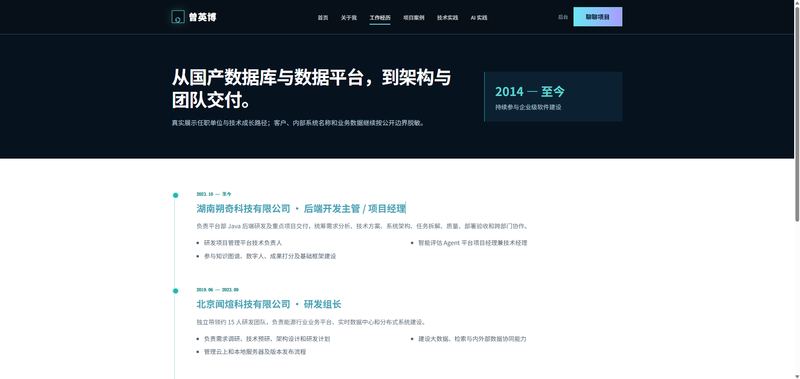Screen dimensions: 800x379
Task: Click the 智能评估 Agent 平台 bullet item
Action: click(472, 243)
